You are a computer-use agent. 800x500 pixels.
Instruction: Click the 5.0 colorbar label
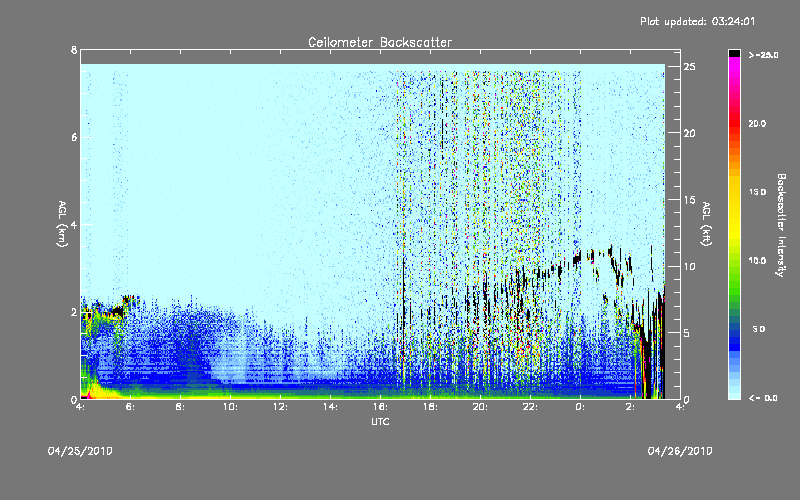pyautogui.click(x=759, y=329)
